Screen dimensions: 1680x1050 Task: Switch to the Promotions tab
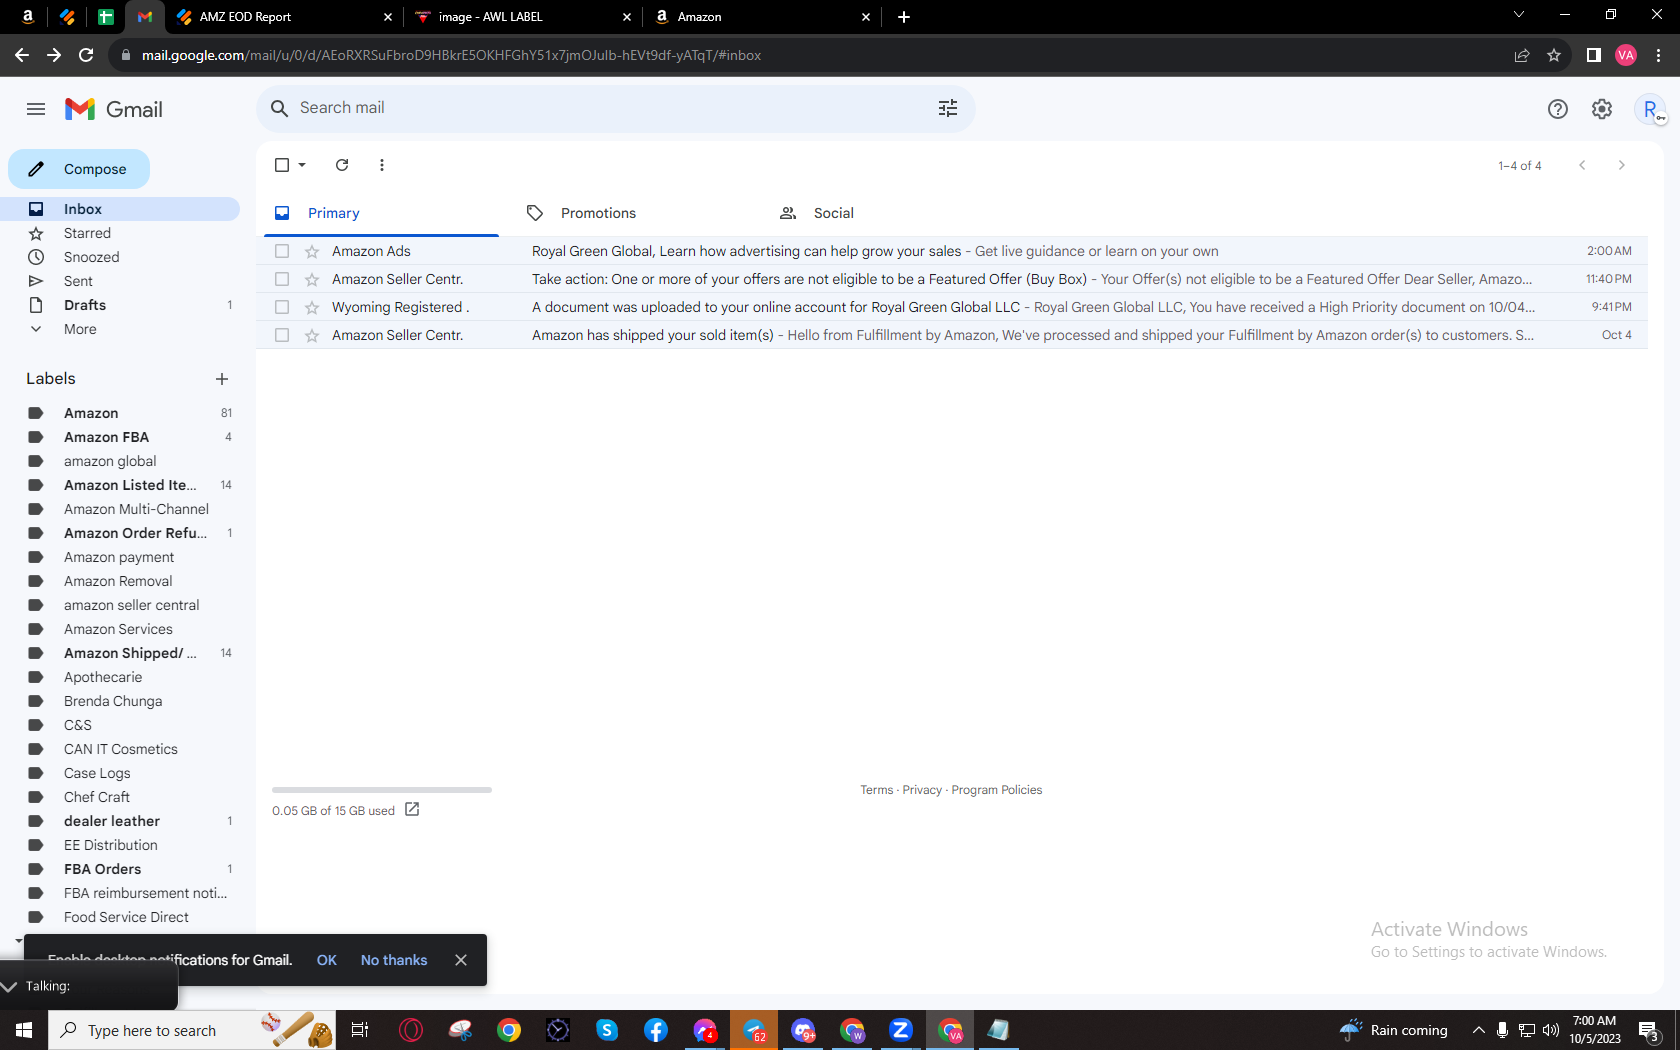[x=598, y=213]
